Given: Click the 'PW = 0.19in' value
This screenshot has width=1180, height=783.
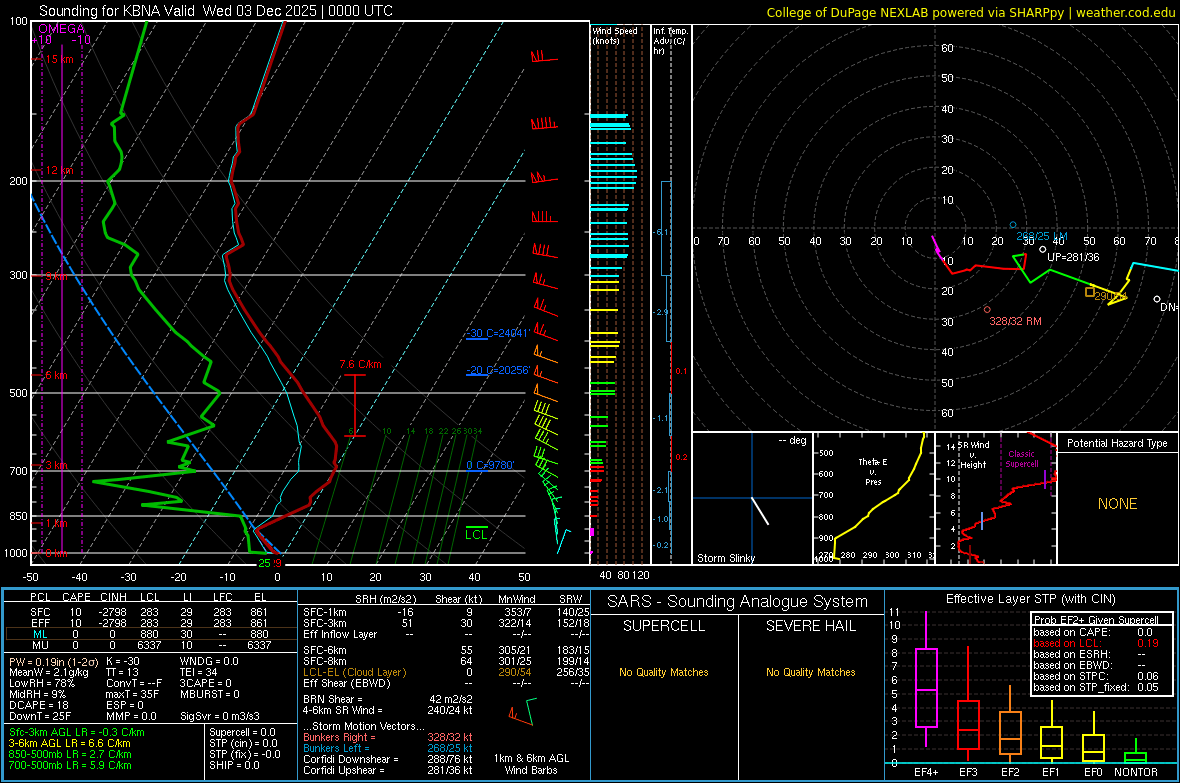Looking at the screenshot, I should (x=51, y=662).
